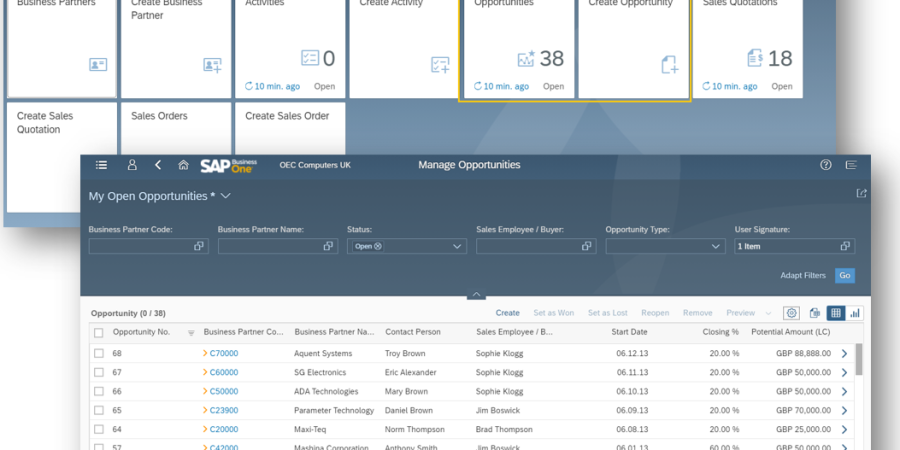Open business partner link C60000
Screen dimensions: 900x450
point(224,373)
